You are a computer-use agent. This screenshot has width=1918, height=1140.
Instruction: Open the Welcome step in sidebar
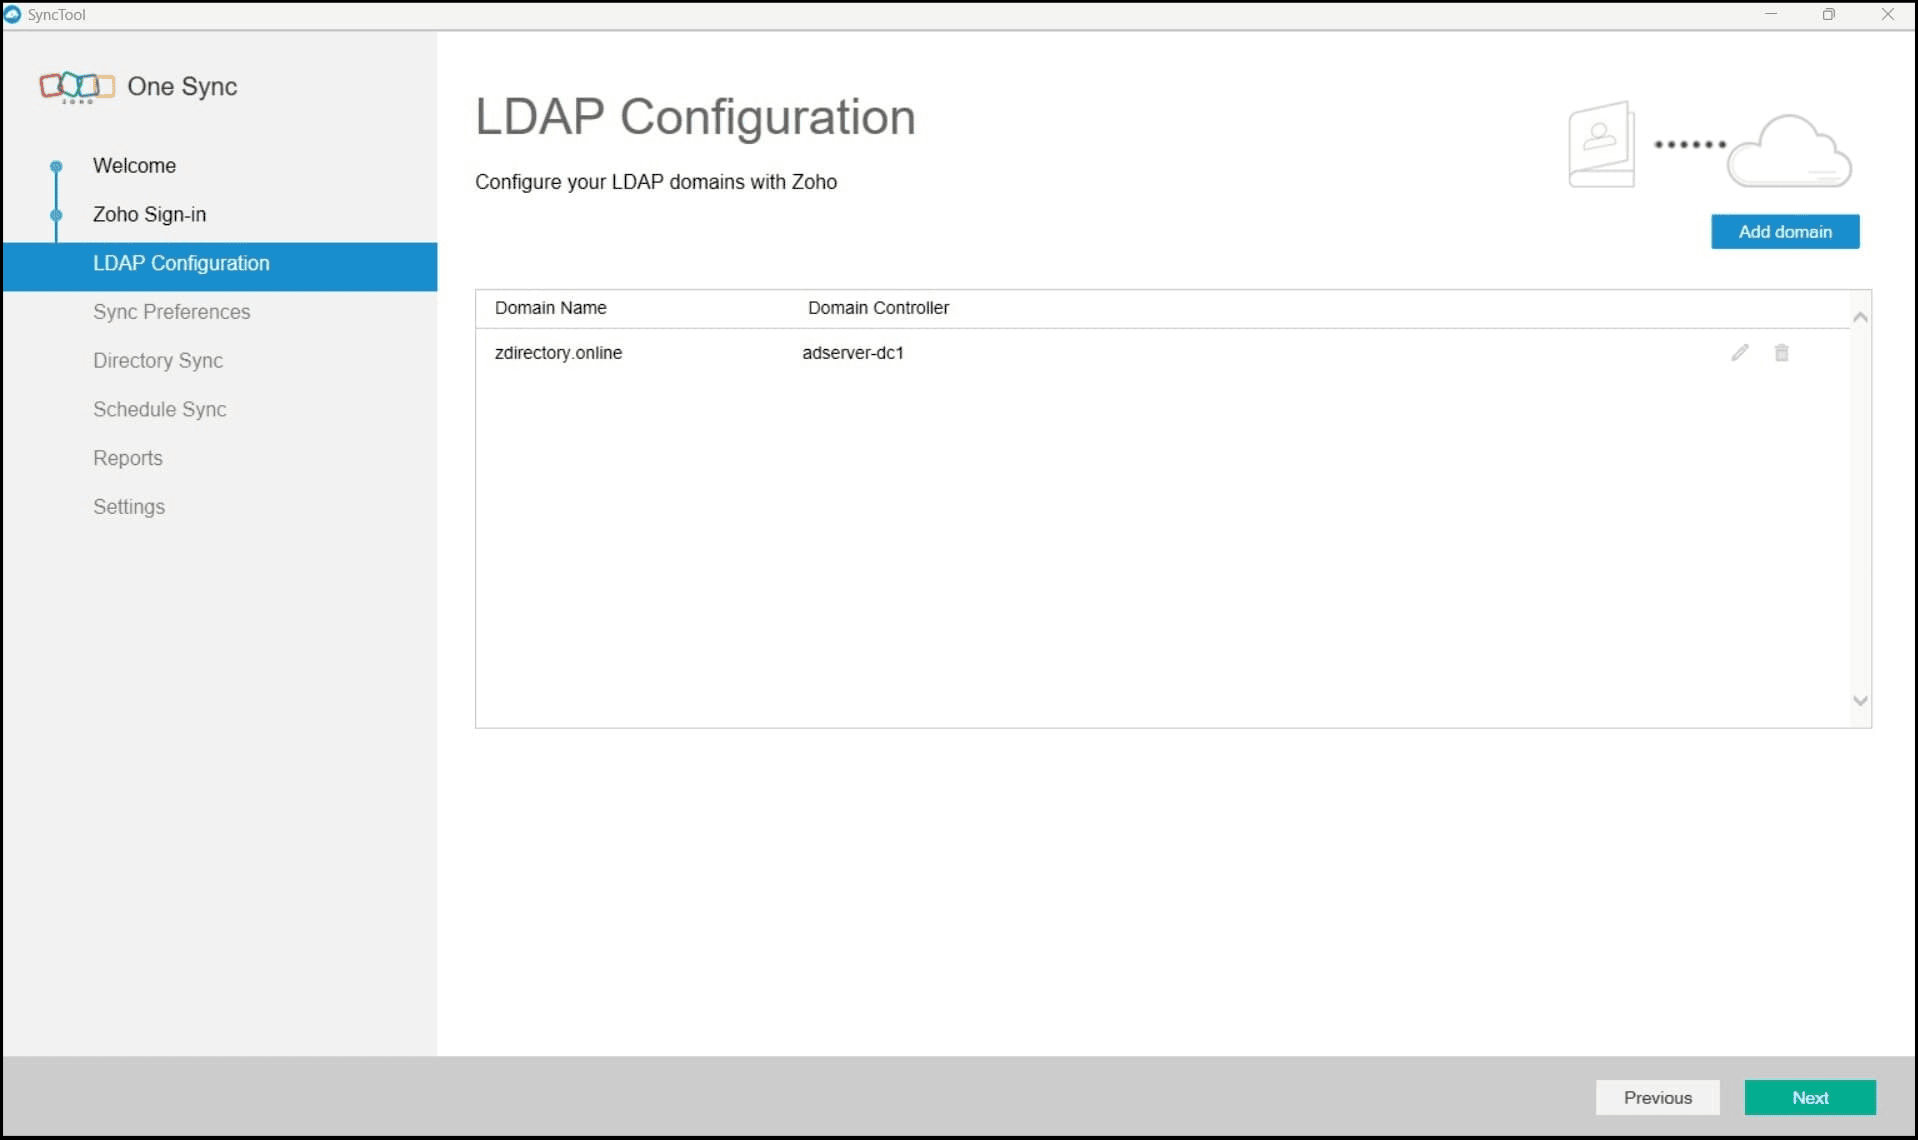(134, 166)
